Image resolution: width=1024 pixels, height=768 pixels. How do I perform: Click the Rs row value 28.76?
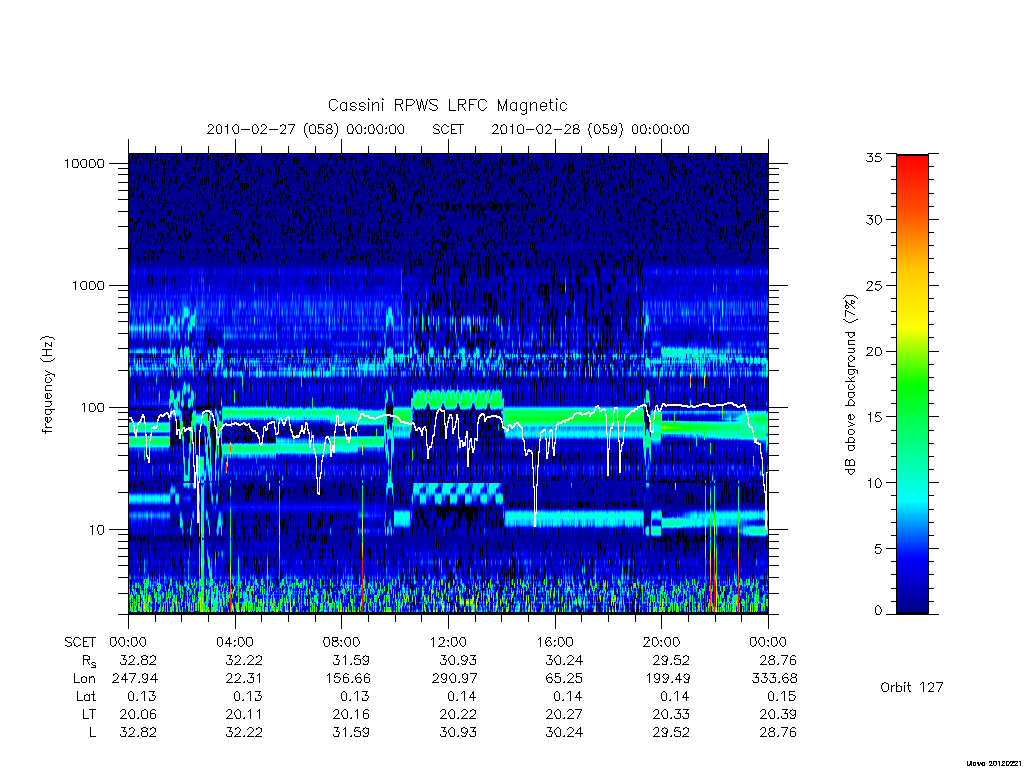[x=778, y=660]
